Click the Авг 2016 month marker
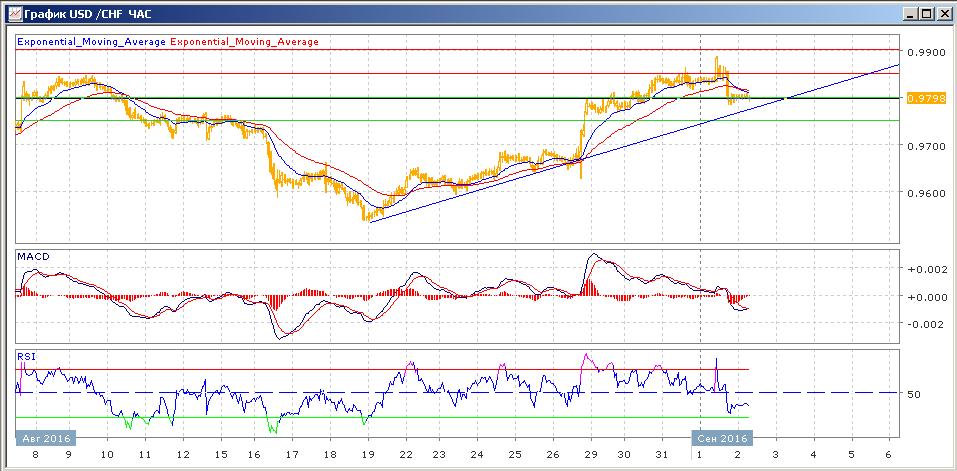Viewport: 957px width, 471px height. (46, 439)
